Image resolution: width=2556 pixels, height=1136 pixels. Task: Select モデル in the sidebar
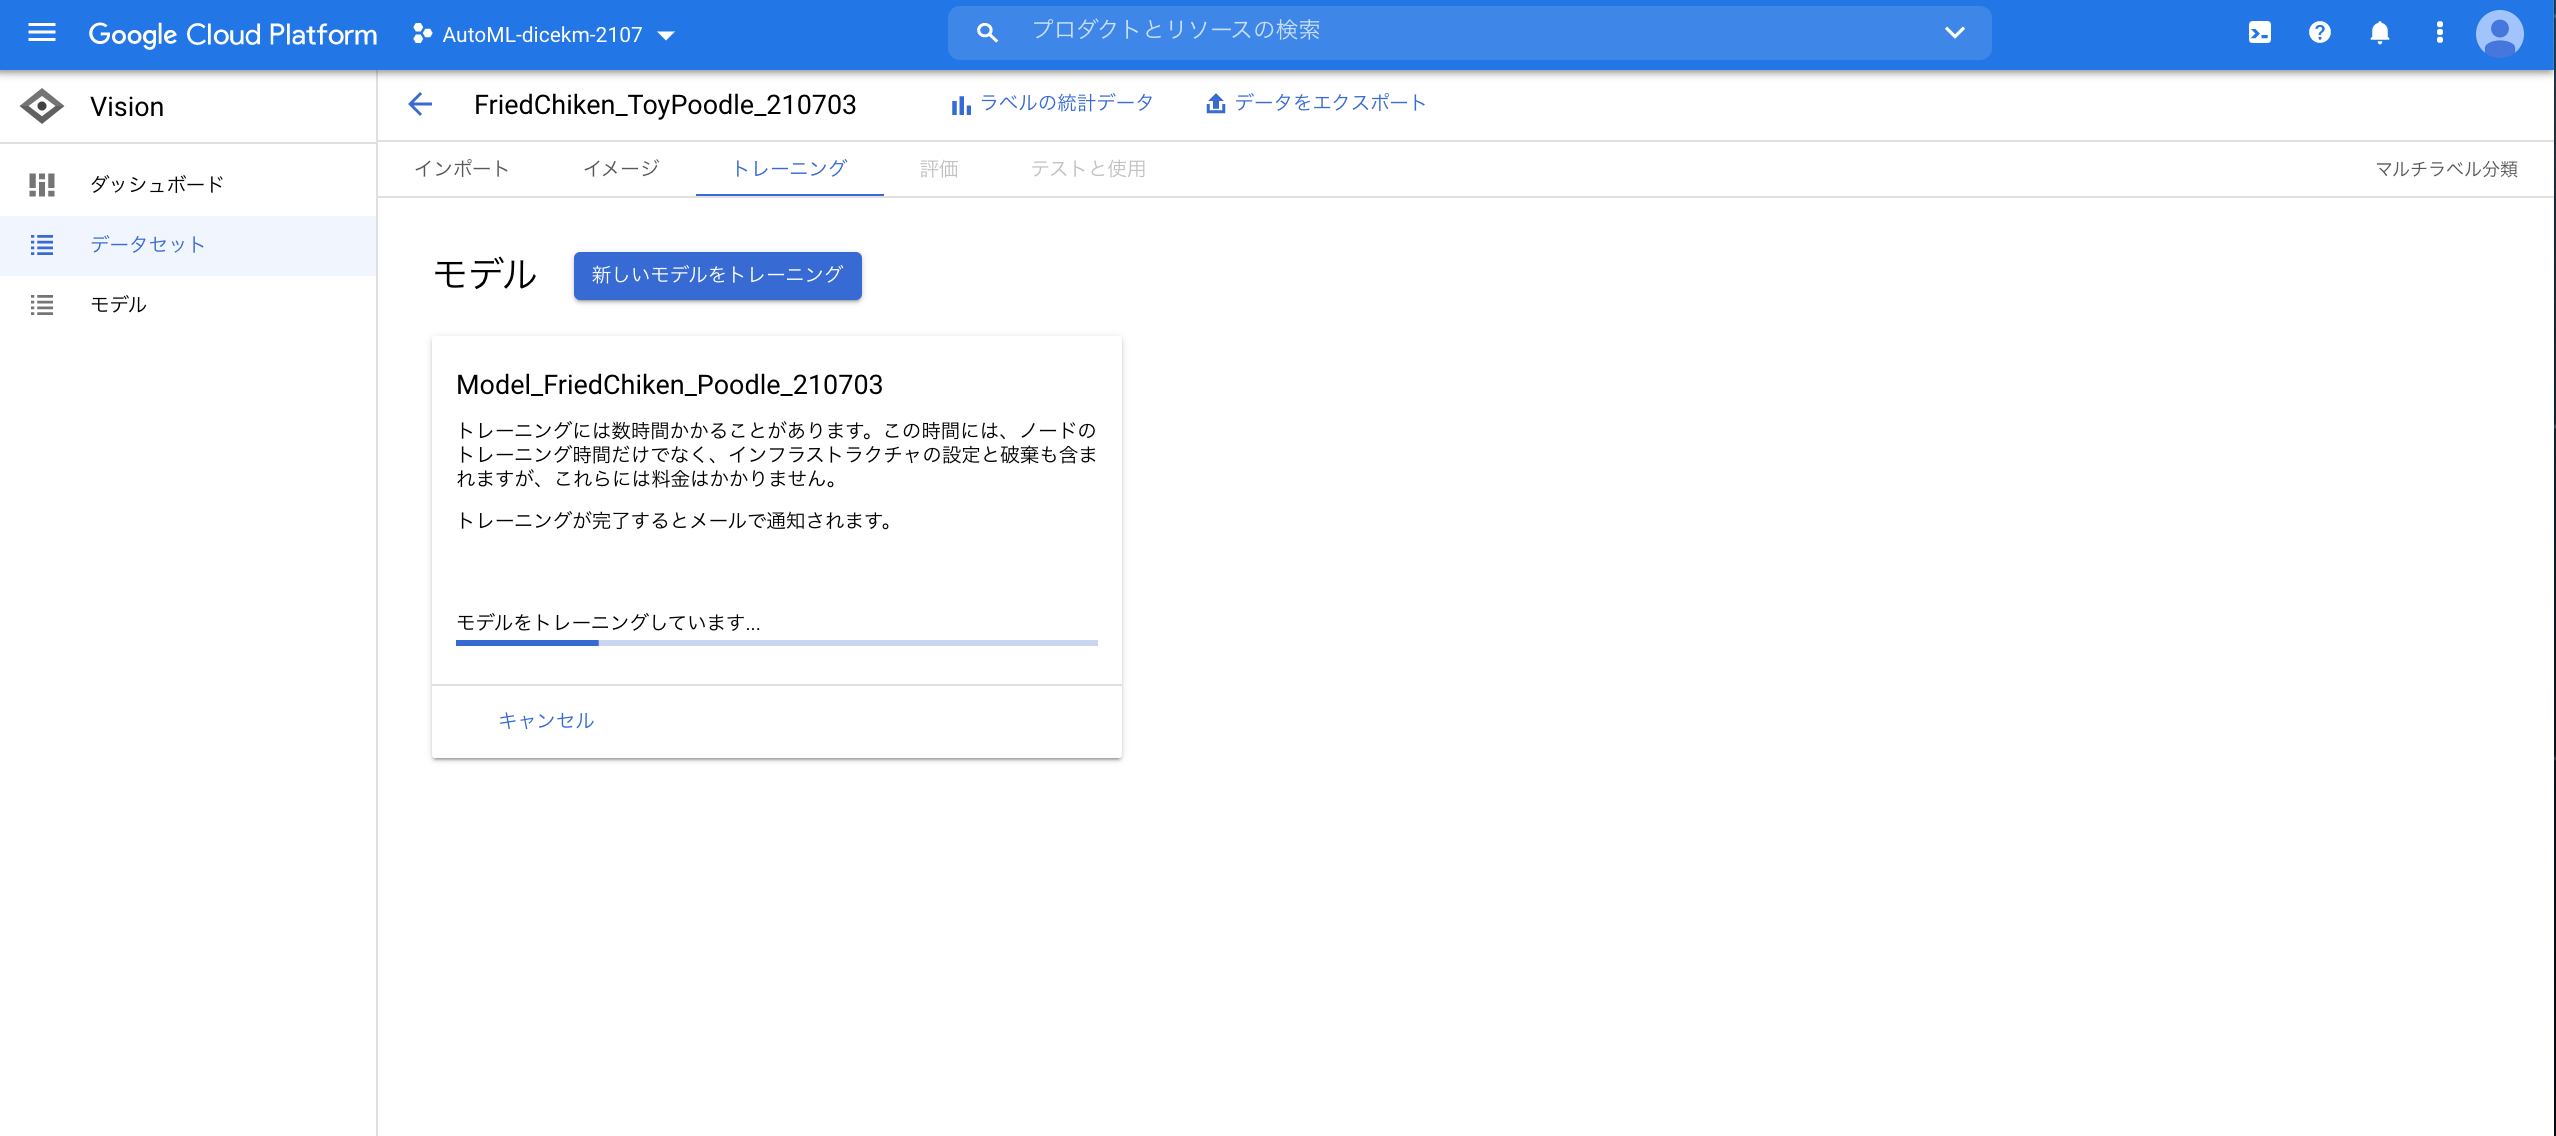click(x=118, y=305)
